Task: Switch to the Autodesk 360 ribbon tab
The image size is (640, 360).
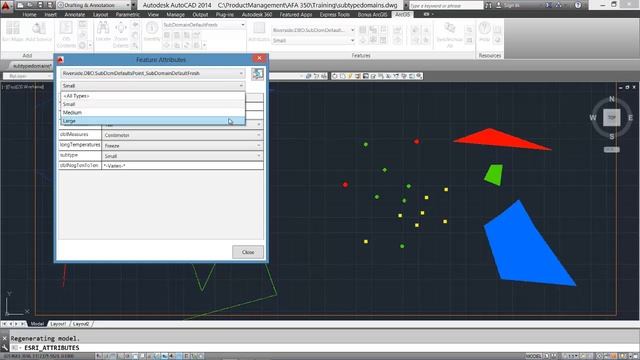Action: pos(257,14)
